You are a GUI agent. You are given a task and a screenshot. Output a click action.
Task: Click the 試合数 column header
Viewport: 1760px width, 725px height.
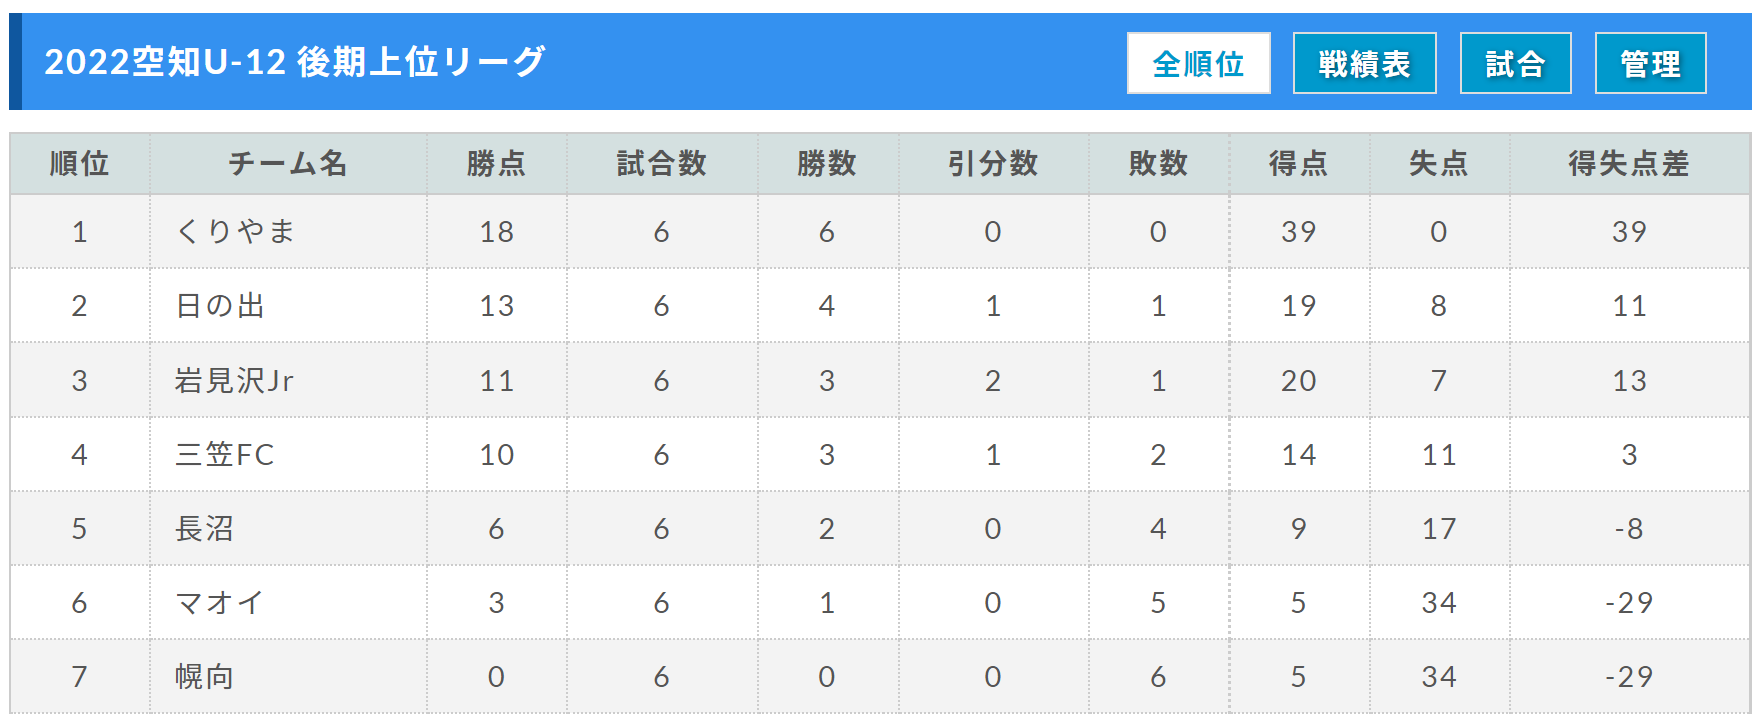(x=662, y=163)
